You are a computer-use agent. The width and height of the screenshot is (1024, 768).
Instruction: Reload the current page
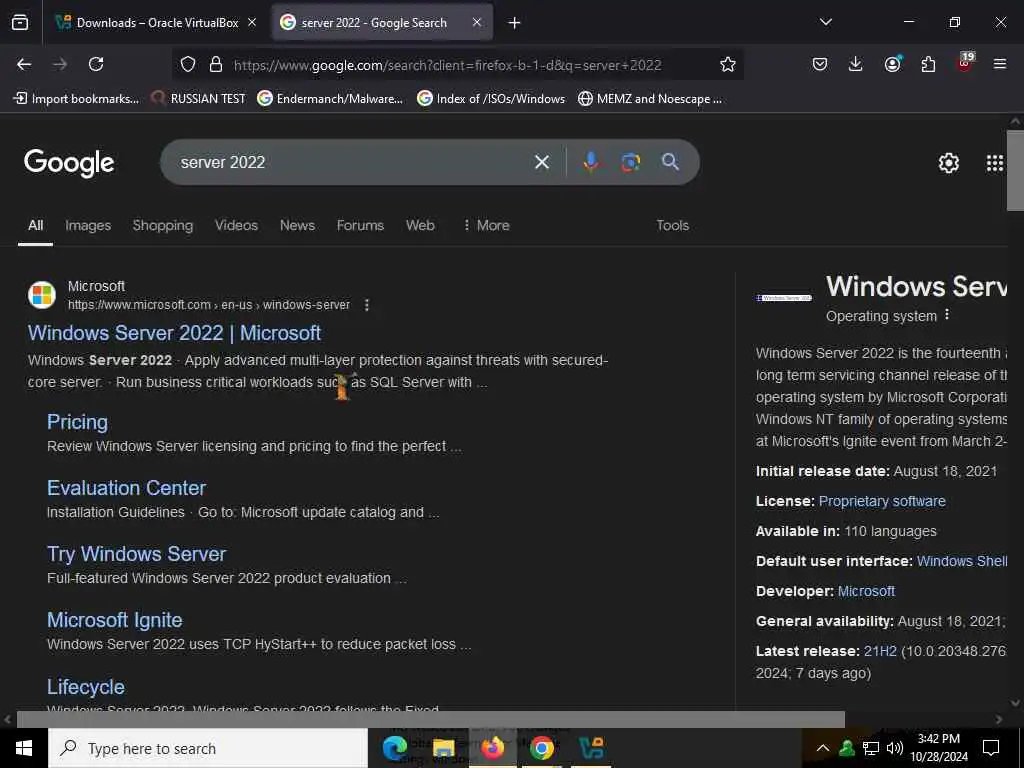pyautogui.click(x=96, y=64)
